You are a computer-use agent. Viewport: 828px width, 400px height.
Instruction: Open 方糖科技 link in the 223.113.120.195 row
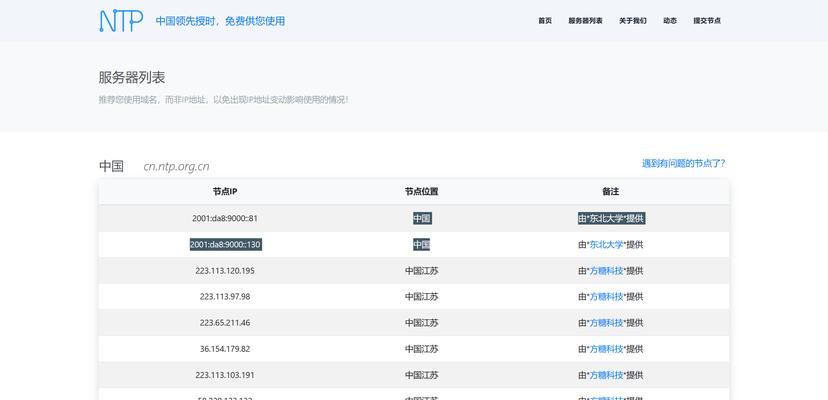606,271
